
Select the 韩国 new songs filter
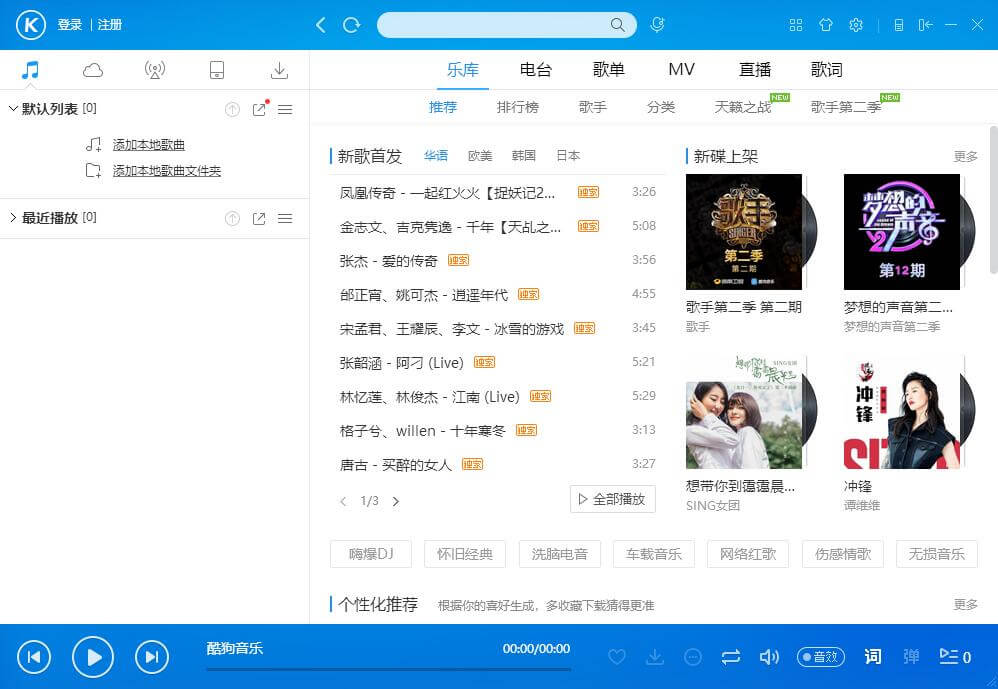(x=524, y=156)
